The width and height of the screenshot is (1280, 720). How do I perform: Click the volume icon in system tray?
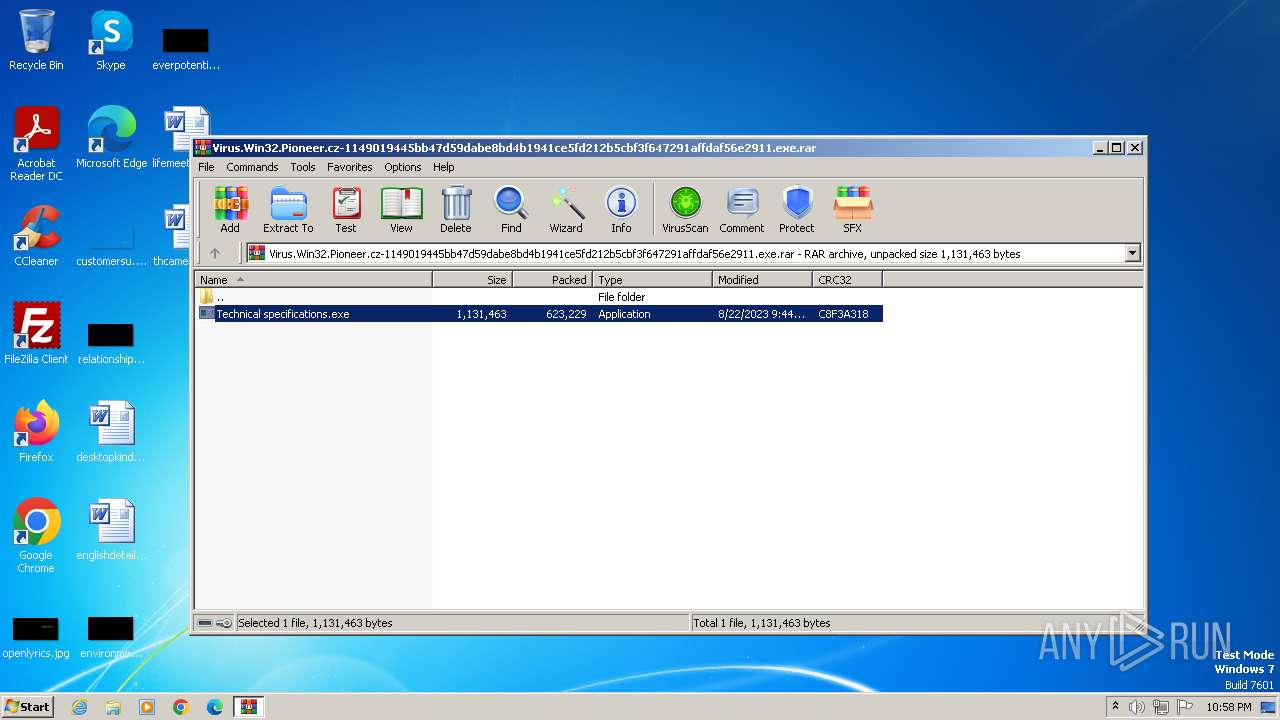click(x=1136, y=707)
